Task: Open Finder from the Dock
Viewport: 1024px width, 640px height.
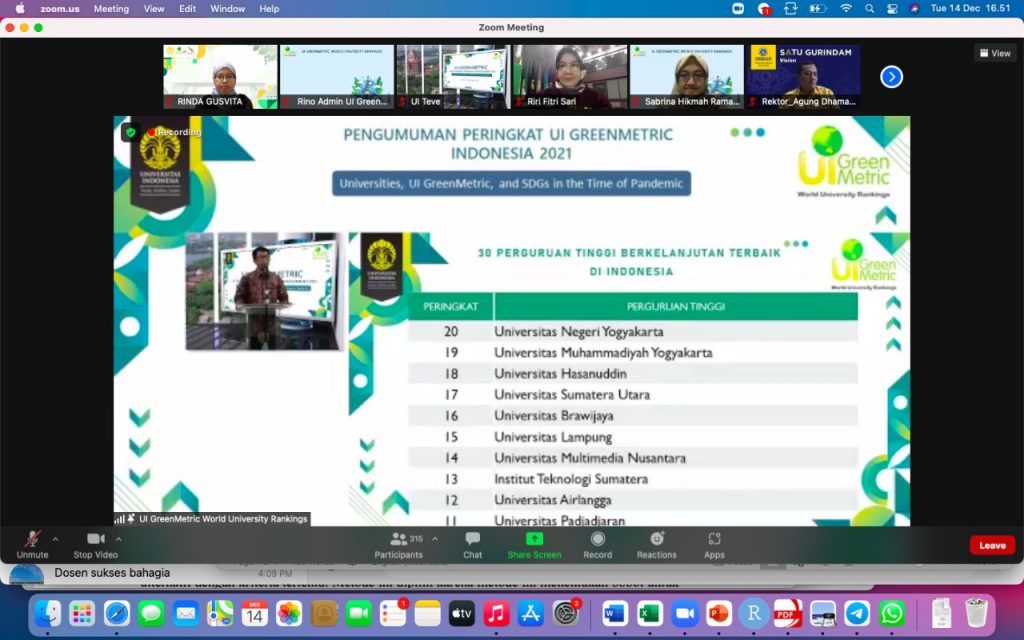Action: (x=48, y=614)
